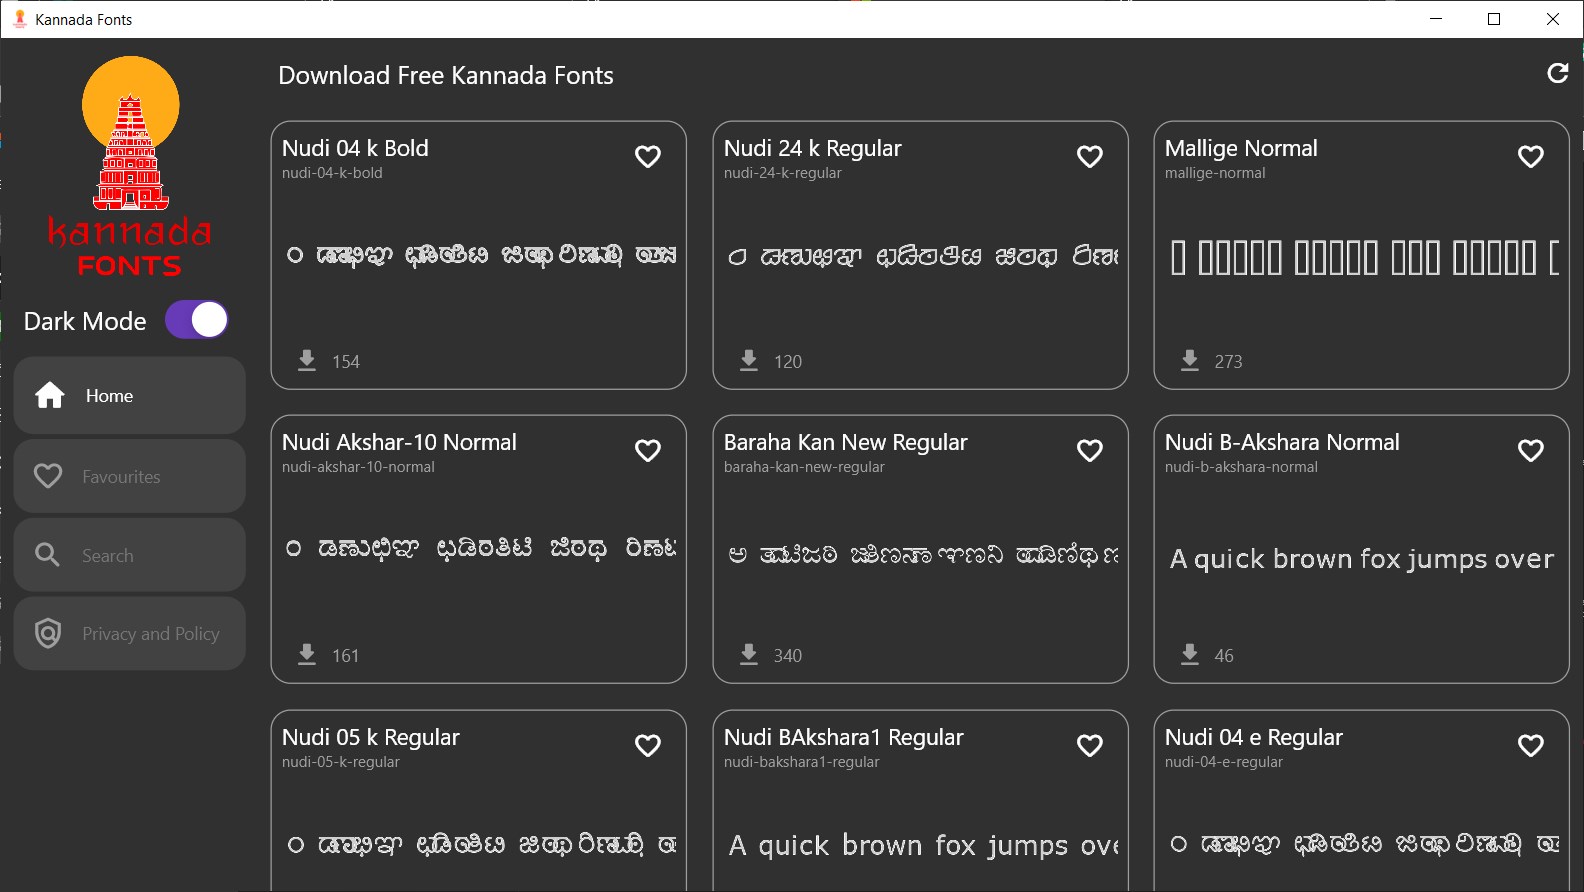
Task: Favourite the Mallige Normal font
Action: coord(1531,157)
